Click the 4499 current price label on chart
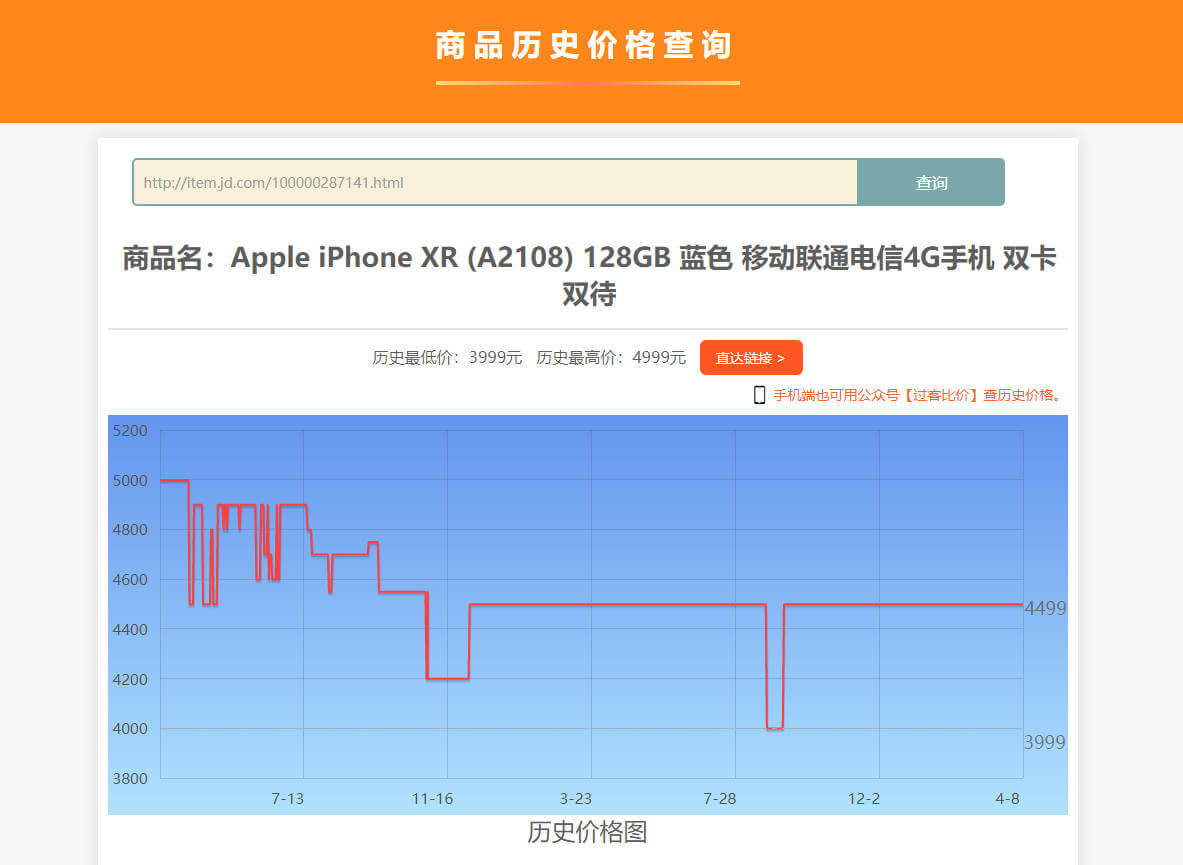Viewport: 1183px width, 865px height. [x=1045, y=608]
